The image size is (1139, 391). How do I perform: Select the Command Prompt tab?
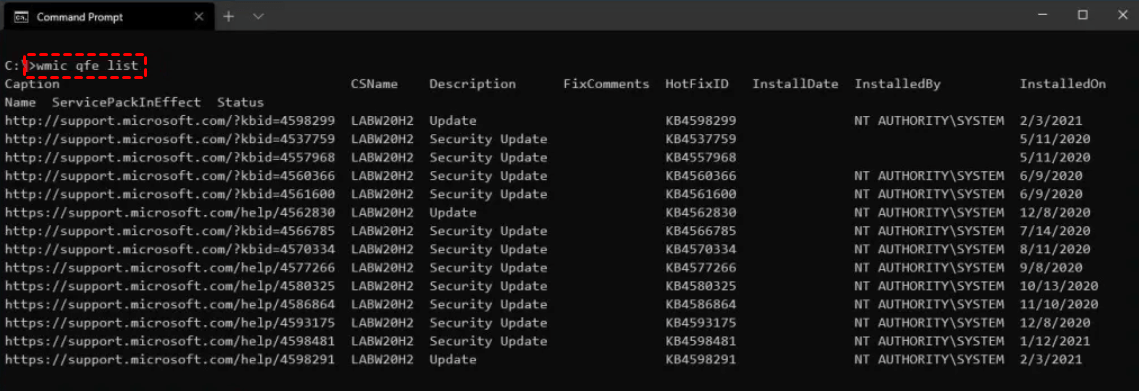point(109,16)
